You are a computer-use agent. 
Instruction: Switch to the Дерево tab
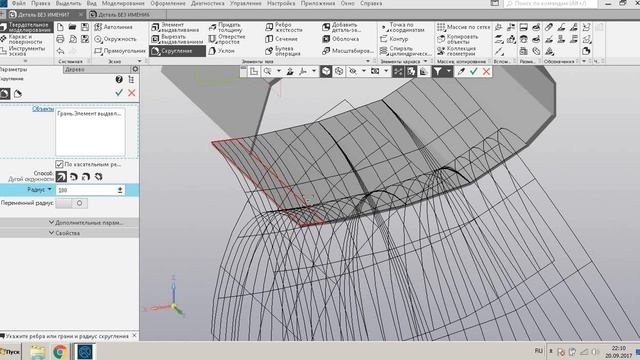(75, 69)
